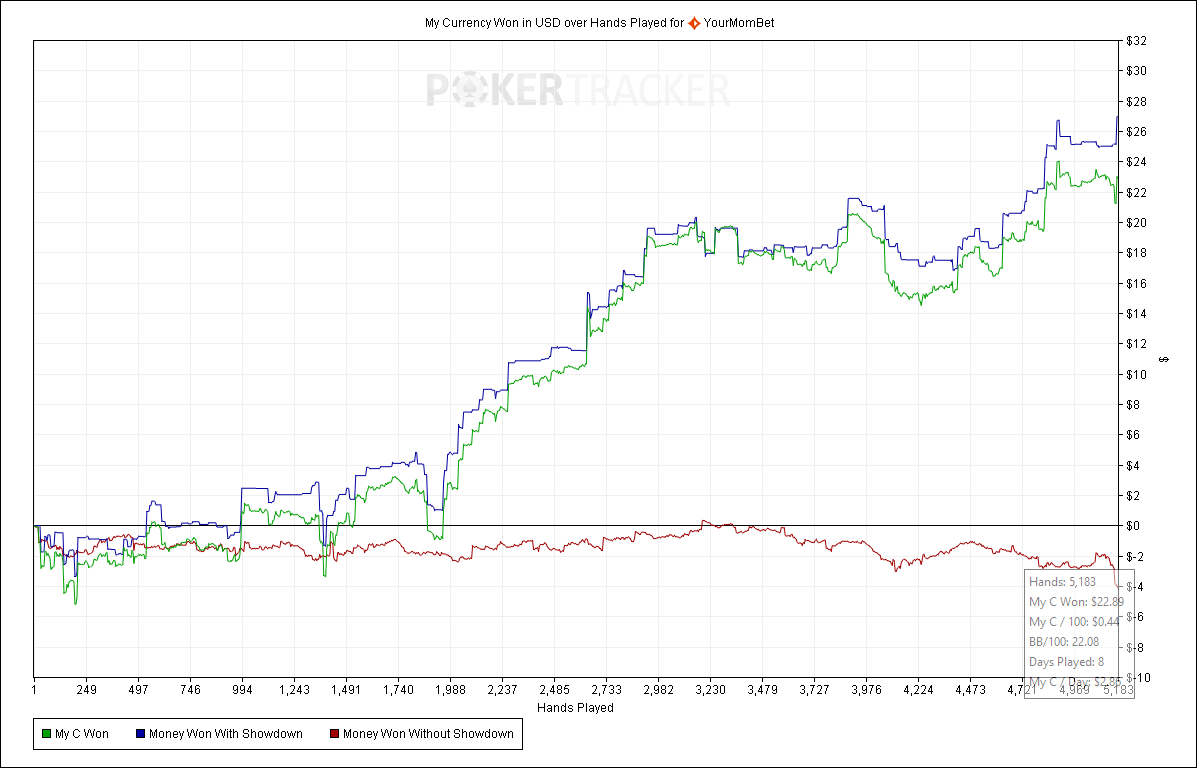Click 'Hands: 5,183' in the tooltip

pos(1063,582)
